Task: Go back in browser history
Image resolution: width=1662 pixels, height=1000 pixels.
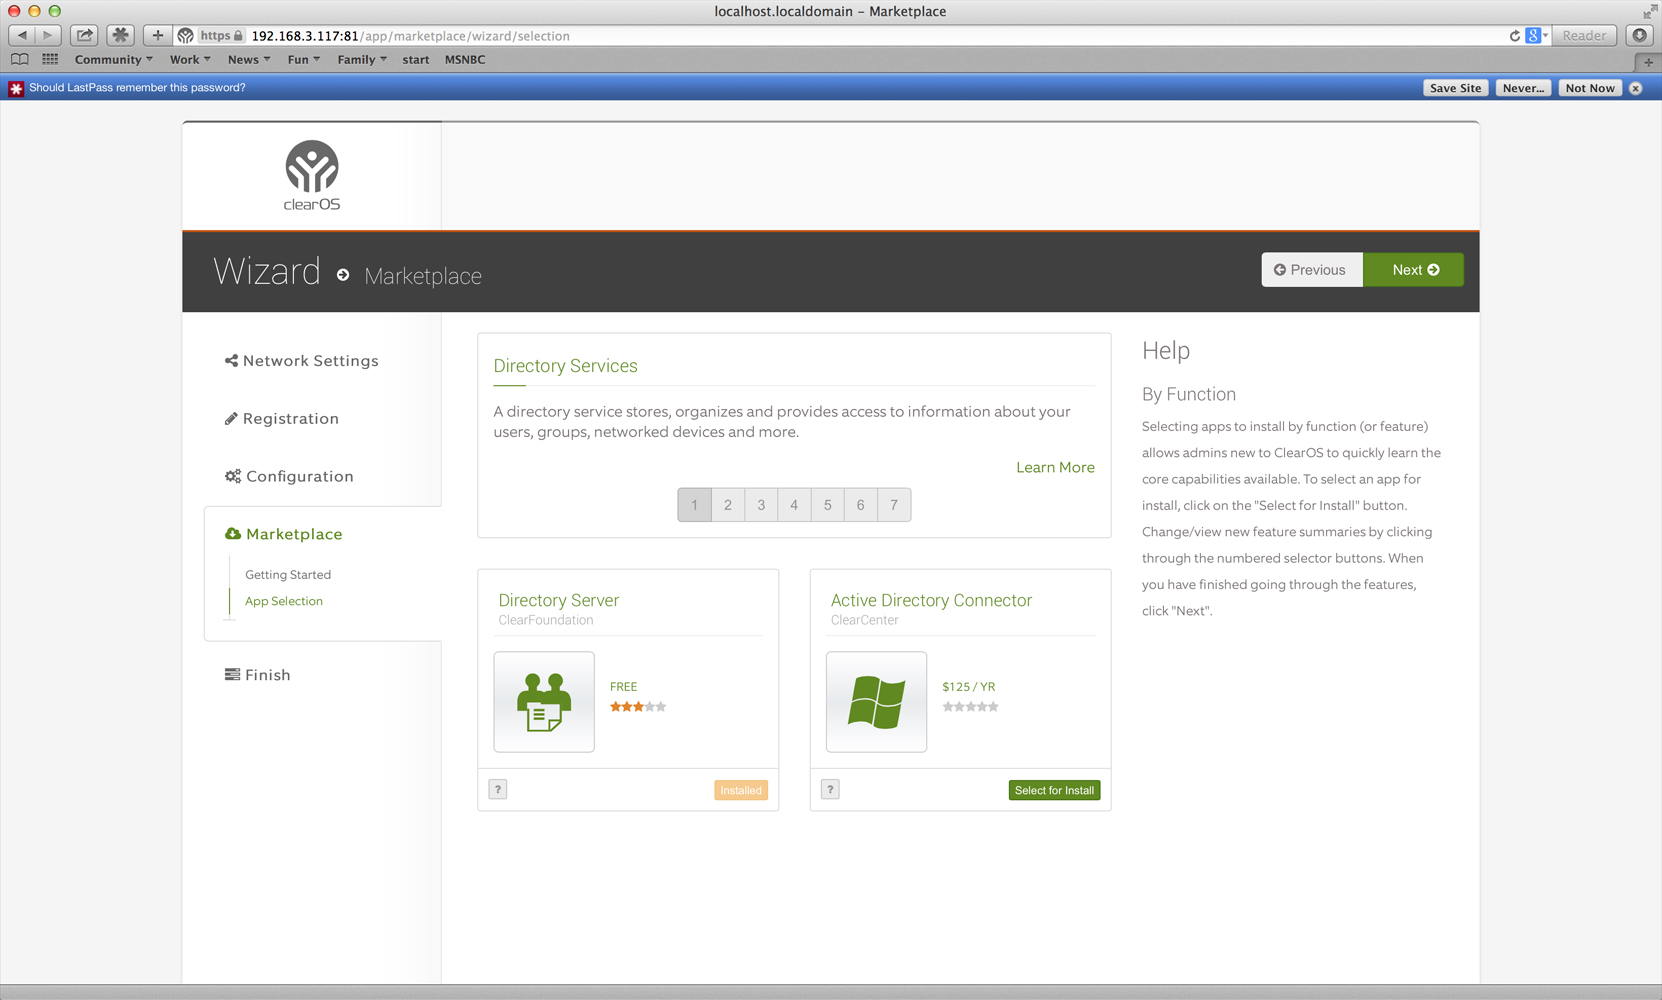Action: 22,35
